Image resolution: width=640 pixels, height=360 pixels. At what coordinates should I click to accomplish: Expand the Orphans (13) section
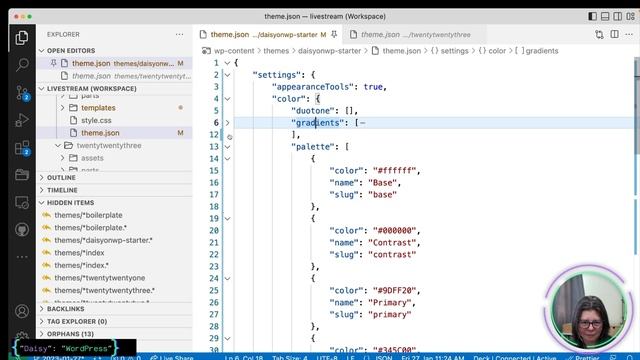pos(42,334)
